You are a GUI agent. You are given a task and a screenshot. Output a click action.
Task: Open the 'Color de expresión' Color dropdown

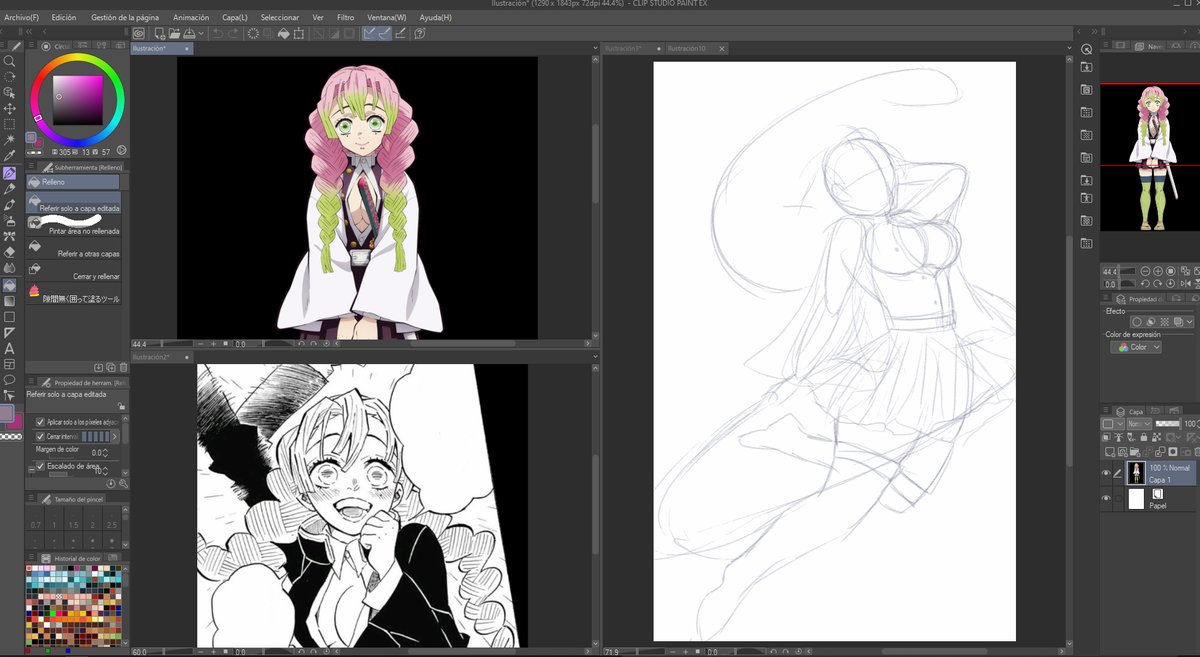coord(1136,347)
